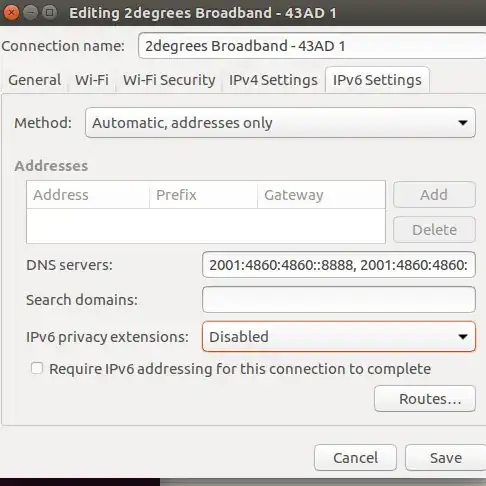Switch to IPv4 Settings tab

(x=273, y=80)
